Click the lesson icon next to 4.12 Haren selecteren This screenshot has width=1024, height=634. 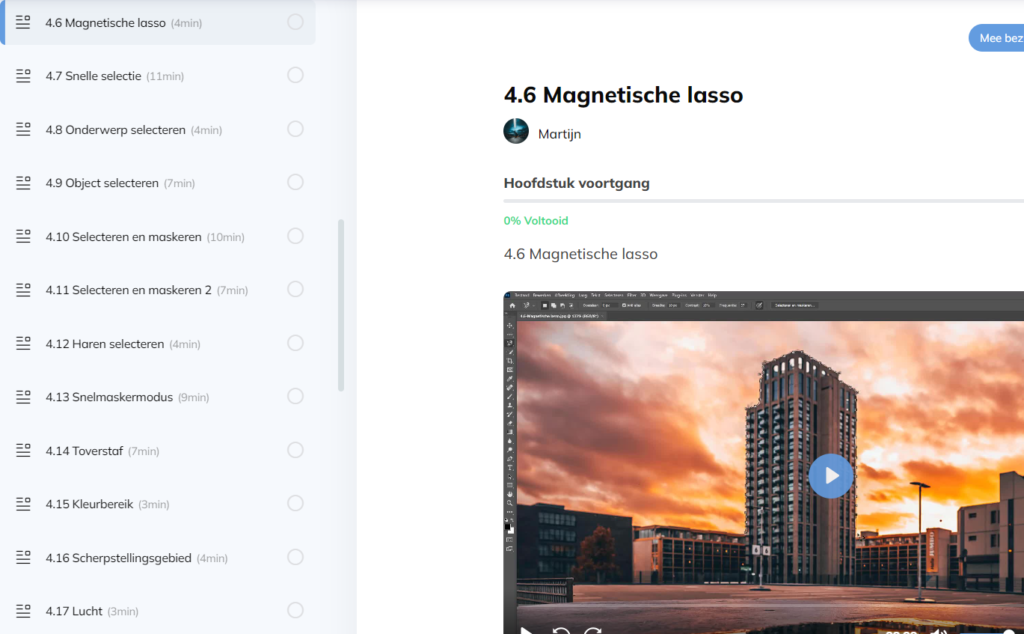point(24,343)
